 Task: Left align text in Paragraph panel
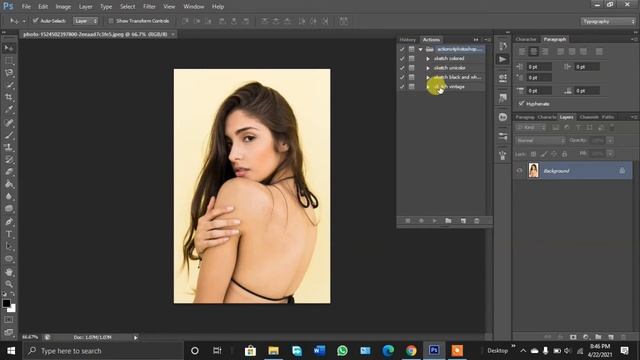point(522,51)
